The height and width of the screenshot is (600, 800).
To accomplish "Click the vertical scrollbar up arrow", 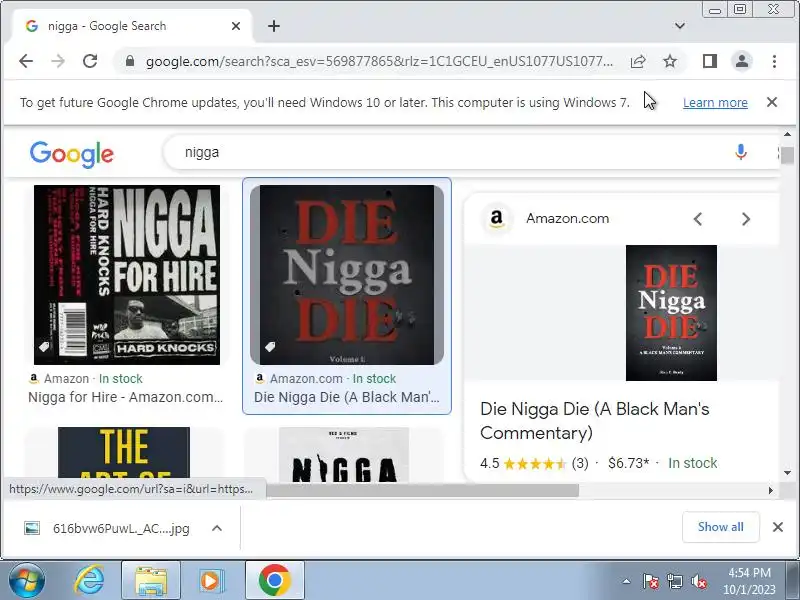I will tap(787, 134).
